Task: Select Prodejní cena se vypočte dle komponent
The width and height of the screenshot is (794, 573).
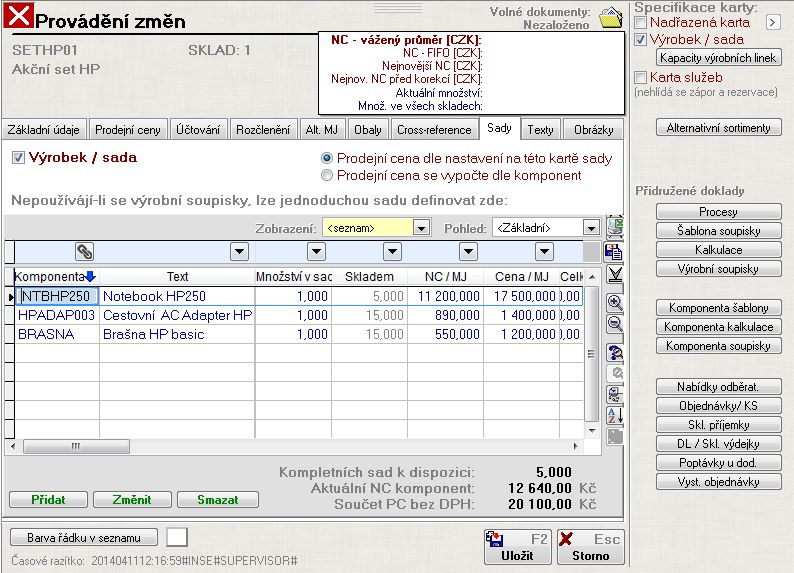Action: point(327,175)
